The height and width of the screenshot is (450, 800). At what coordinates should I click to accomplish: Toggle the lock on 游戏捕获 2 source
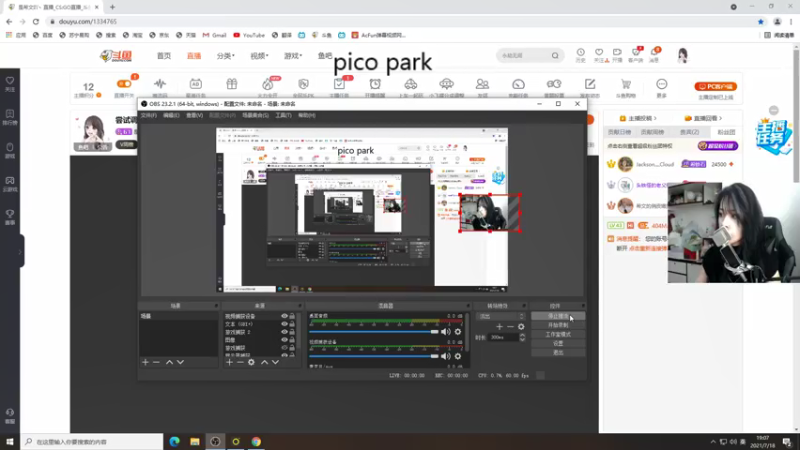[x=292, y=332]
